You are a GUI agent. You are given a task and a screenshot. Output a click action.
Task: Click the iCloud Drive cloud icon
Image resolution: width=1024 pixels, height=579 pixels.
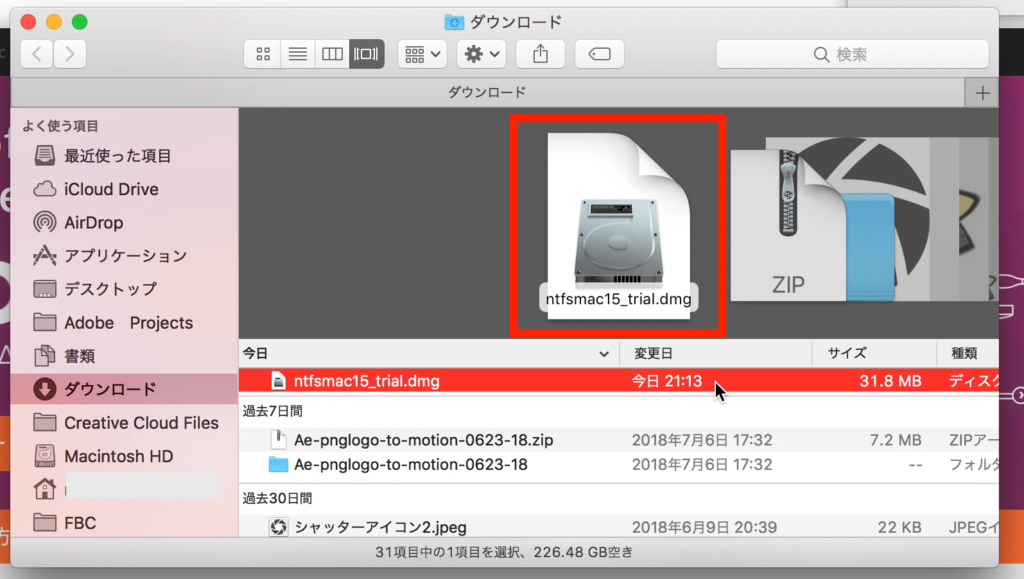point(44,189)
